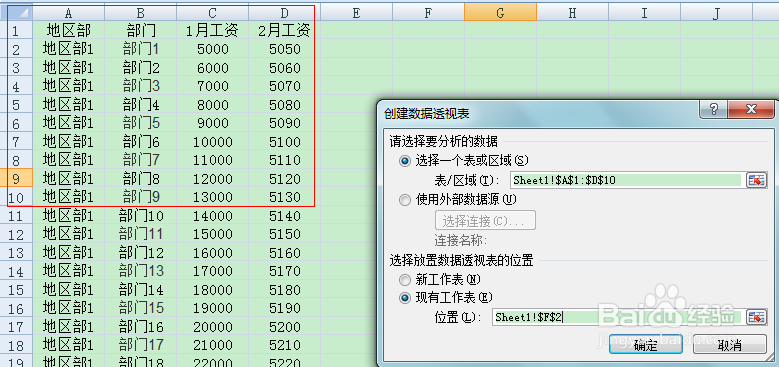
Task: Close the 创建数据透视表 dialog
Action: point(751,109)
